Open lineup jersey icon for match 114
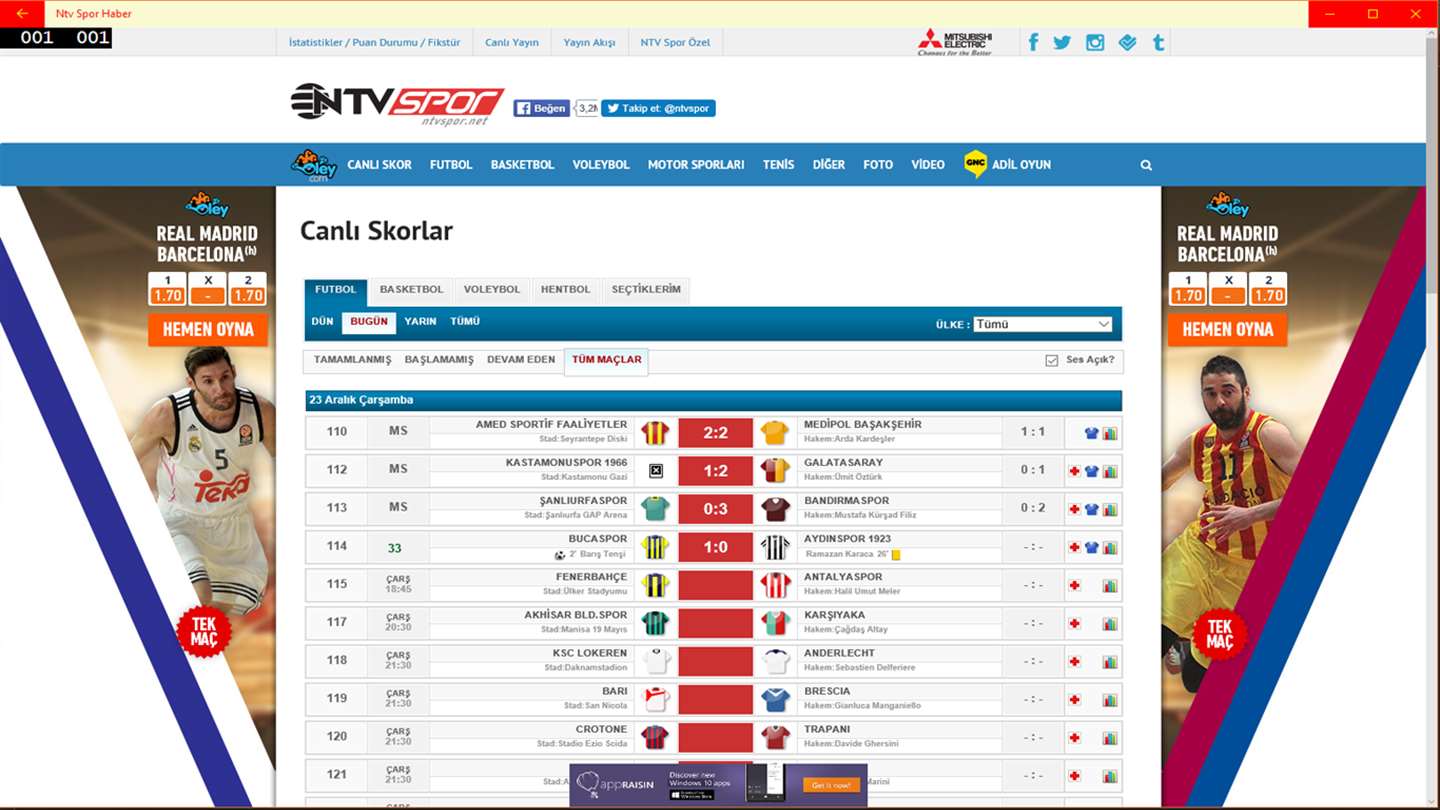 pos(1092,548)
